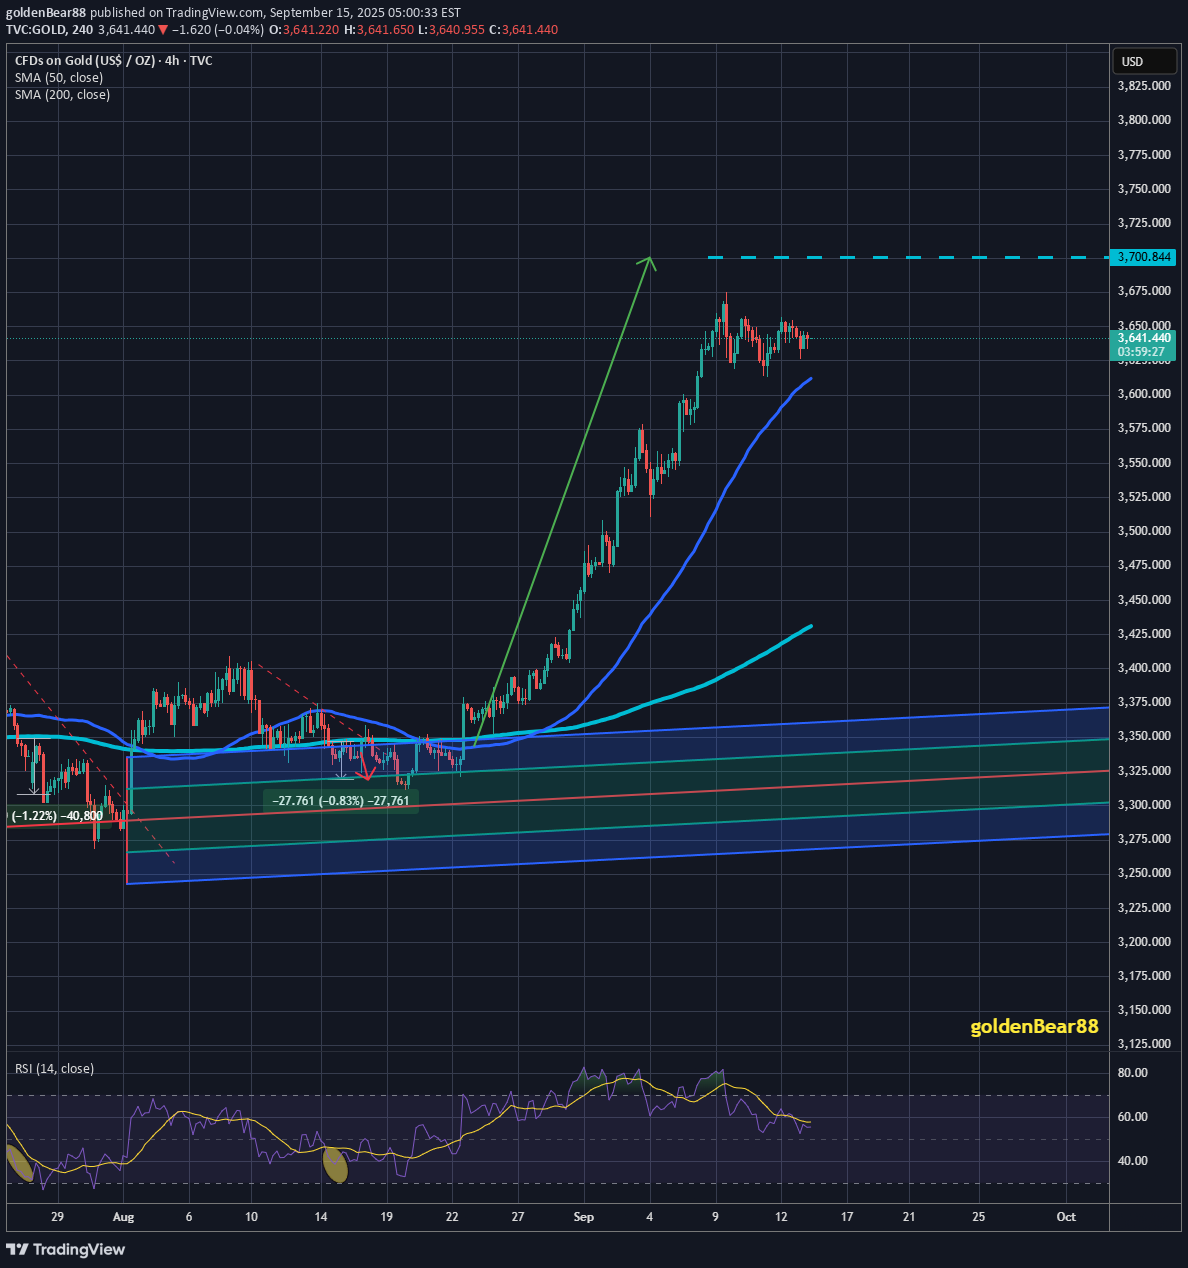
Task: Click the 3,450.000 price axis label
Action: click(x=1144, y=600)
